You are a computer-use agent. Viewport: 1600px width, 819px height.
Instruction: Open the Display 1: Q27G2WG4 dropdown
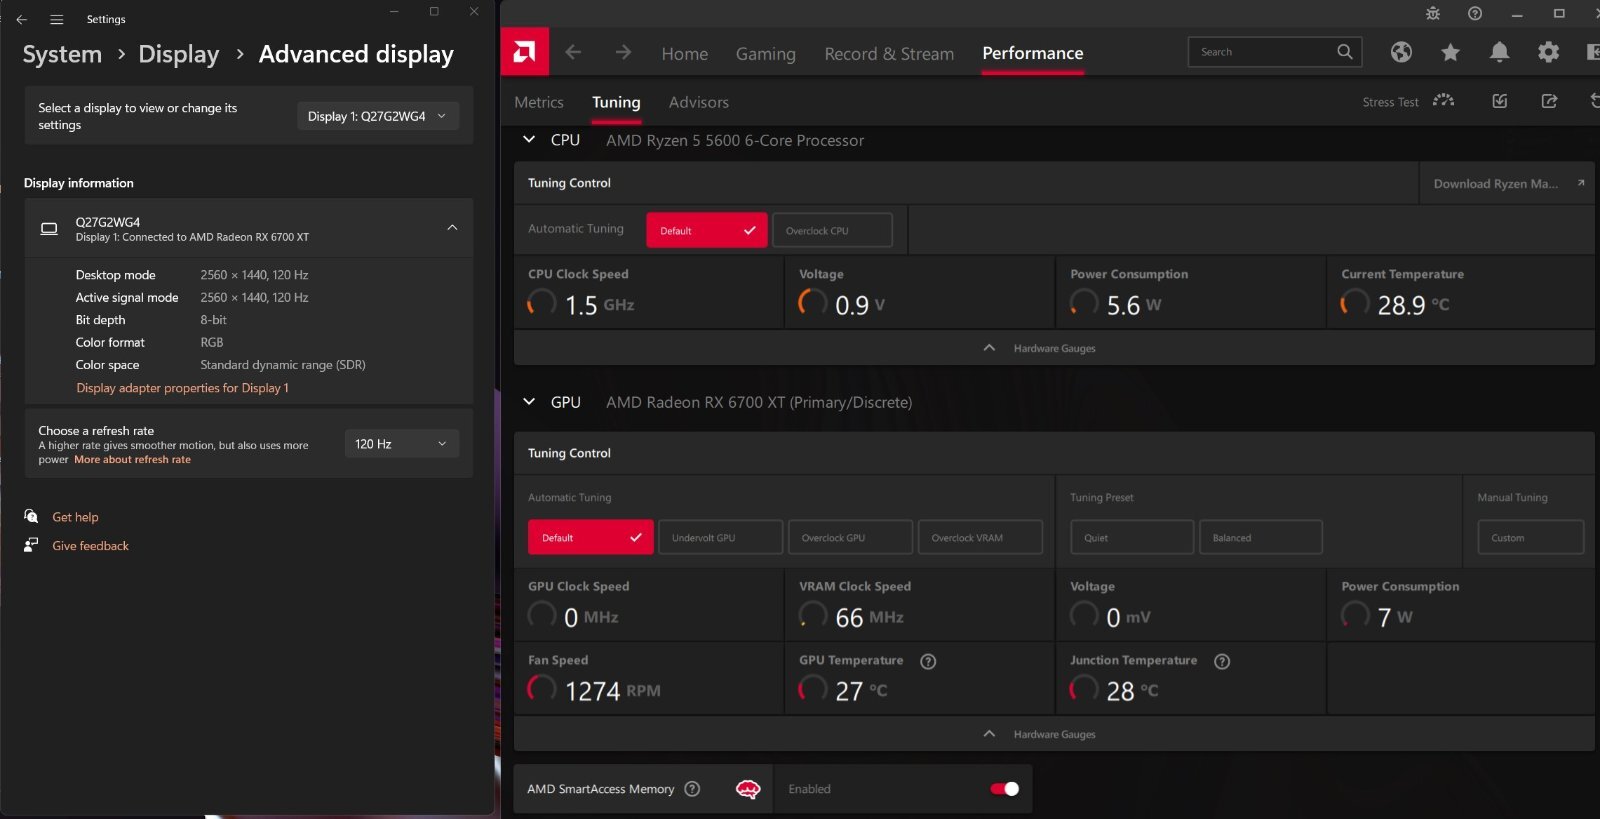(x=378, y=116)
